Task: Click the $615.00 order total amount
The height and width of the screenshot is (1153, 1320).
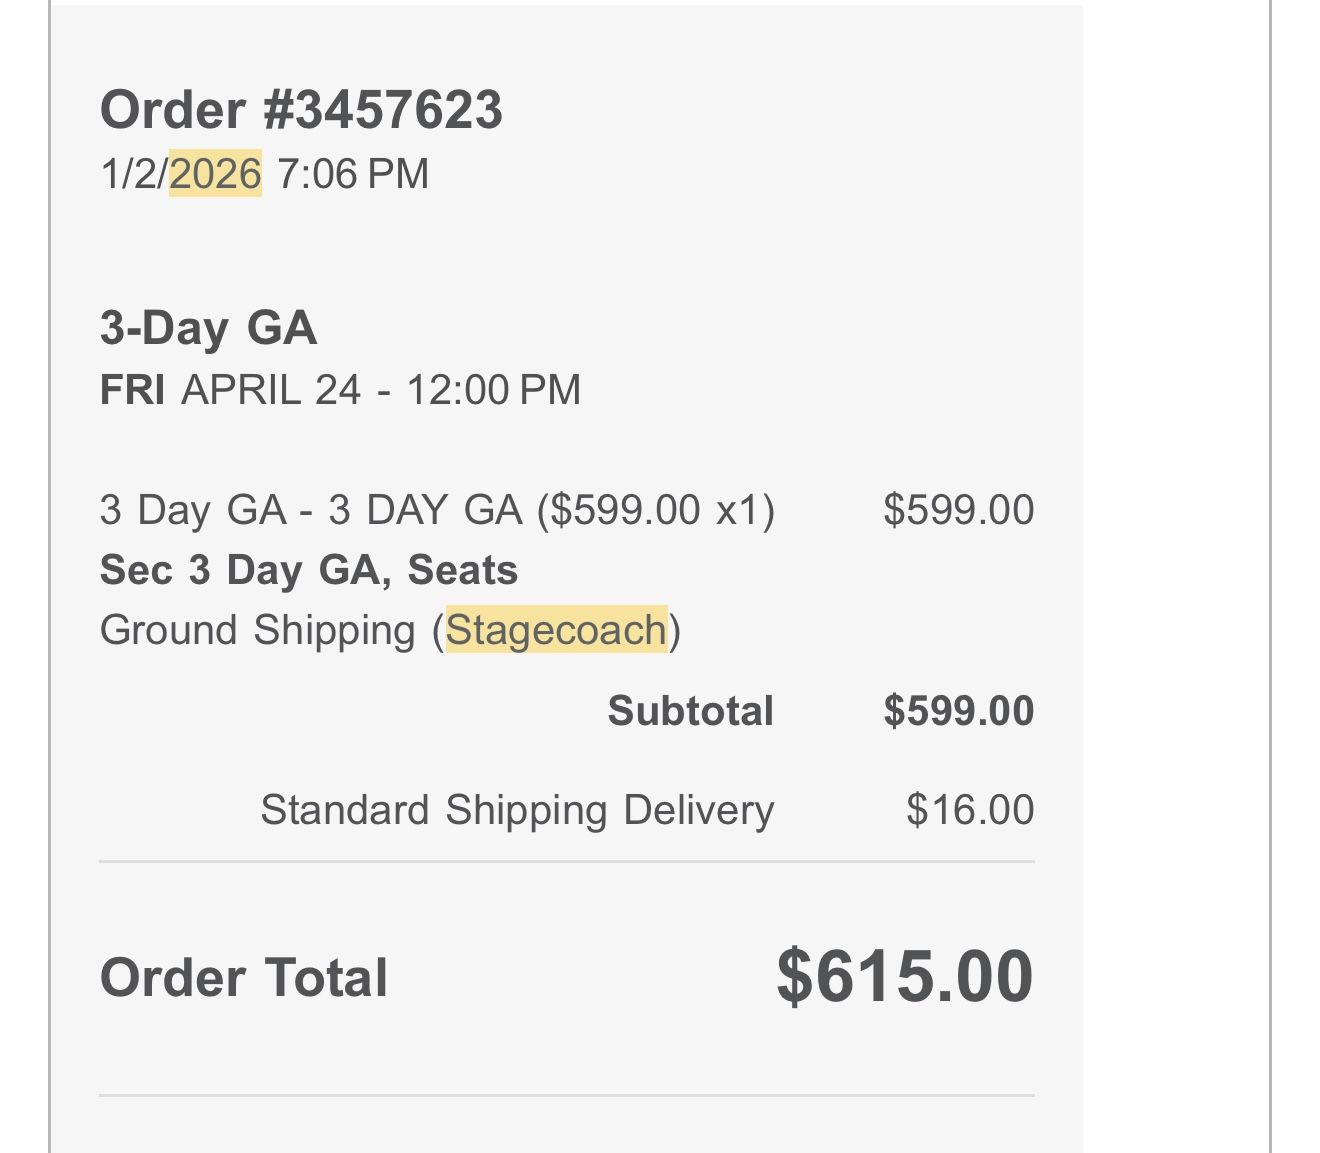Action: (904, 976)
